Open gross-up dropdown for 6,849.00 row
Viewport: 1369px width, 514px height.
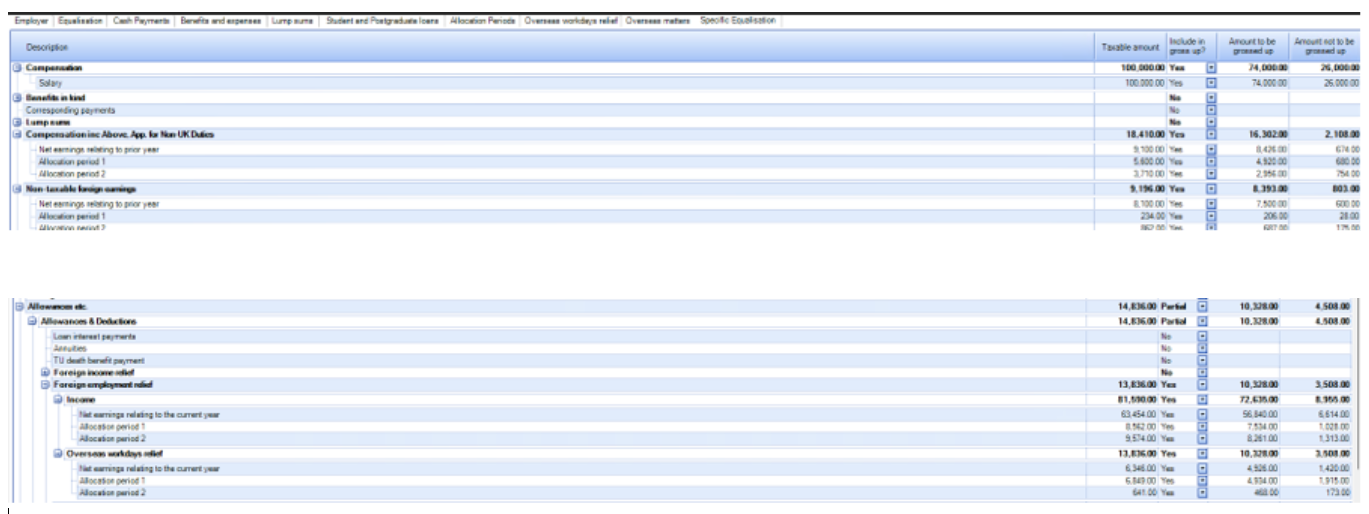pyautogui.click(x=1203, y=480)
